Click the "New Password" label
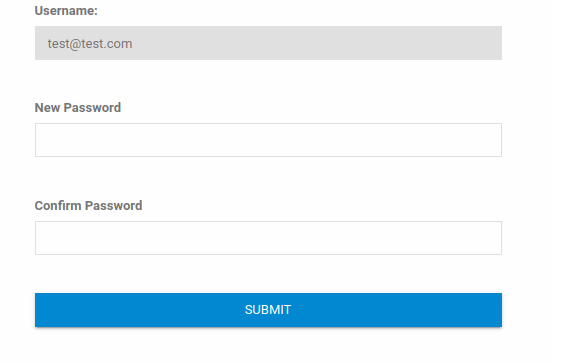 78,108
